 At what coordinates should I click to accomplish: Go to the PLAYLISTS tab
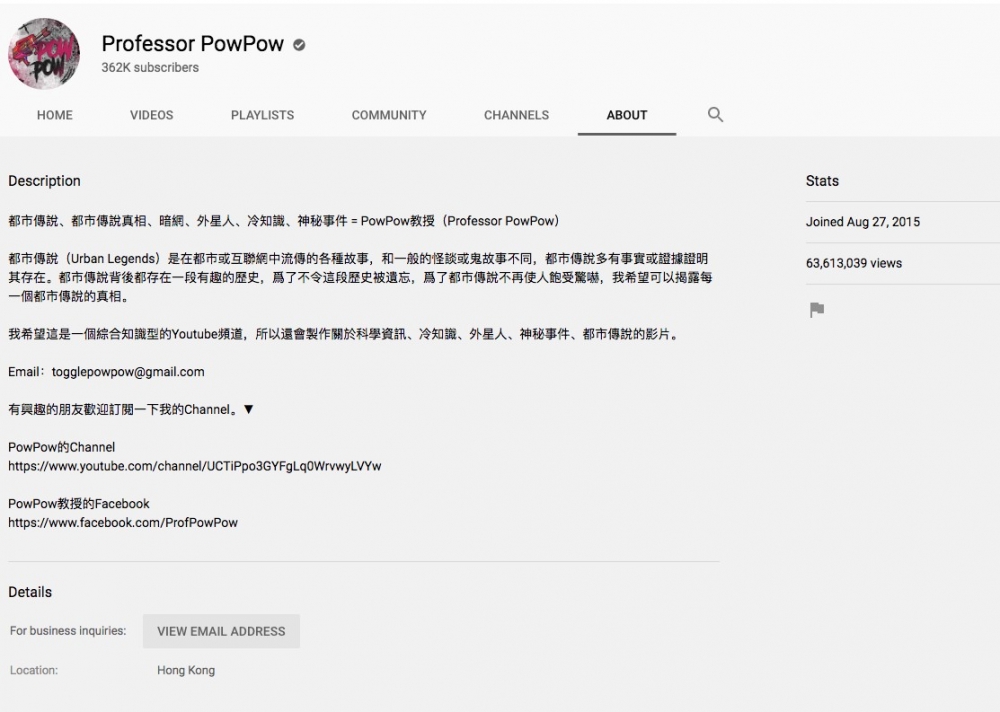click(x=262, y=115)
